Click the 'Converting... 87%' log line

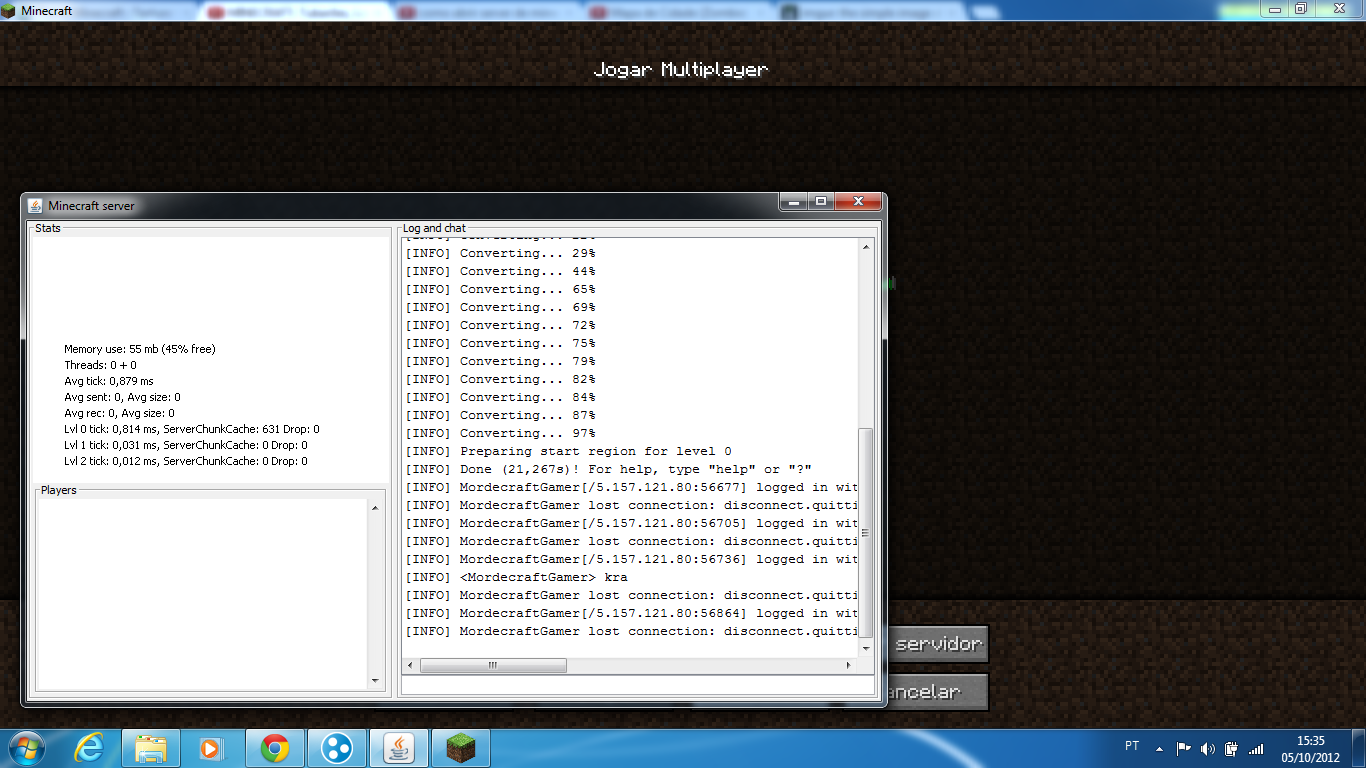point(500,415)
